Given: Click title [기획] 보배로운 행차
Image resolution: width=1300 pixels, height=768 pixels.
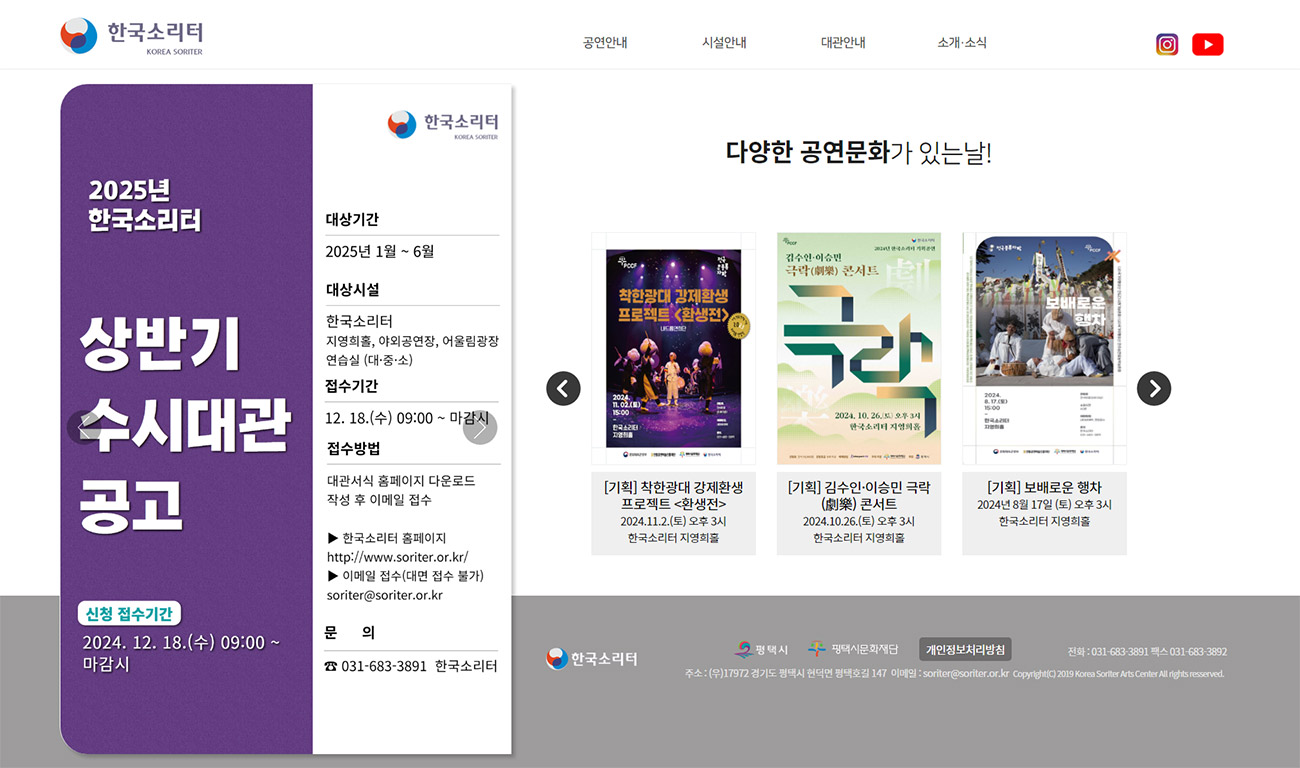Looking at the screenshot, I should tap(1044, 487).
